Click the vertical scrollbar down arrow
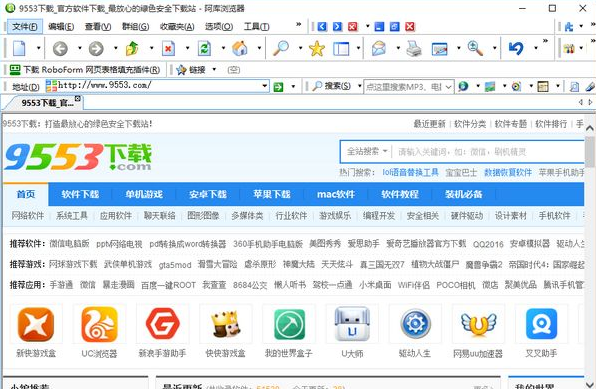This screenshot has width=596, height=389. coord(590,384)
